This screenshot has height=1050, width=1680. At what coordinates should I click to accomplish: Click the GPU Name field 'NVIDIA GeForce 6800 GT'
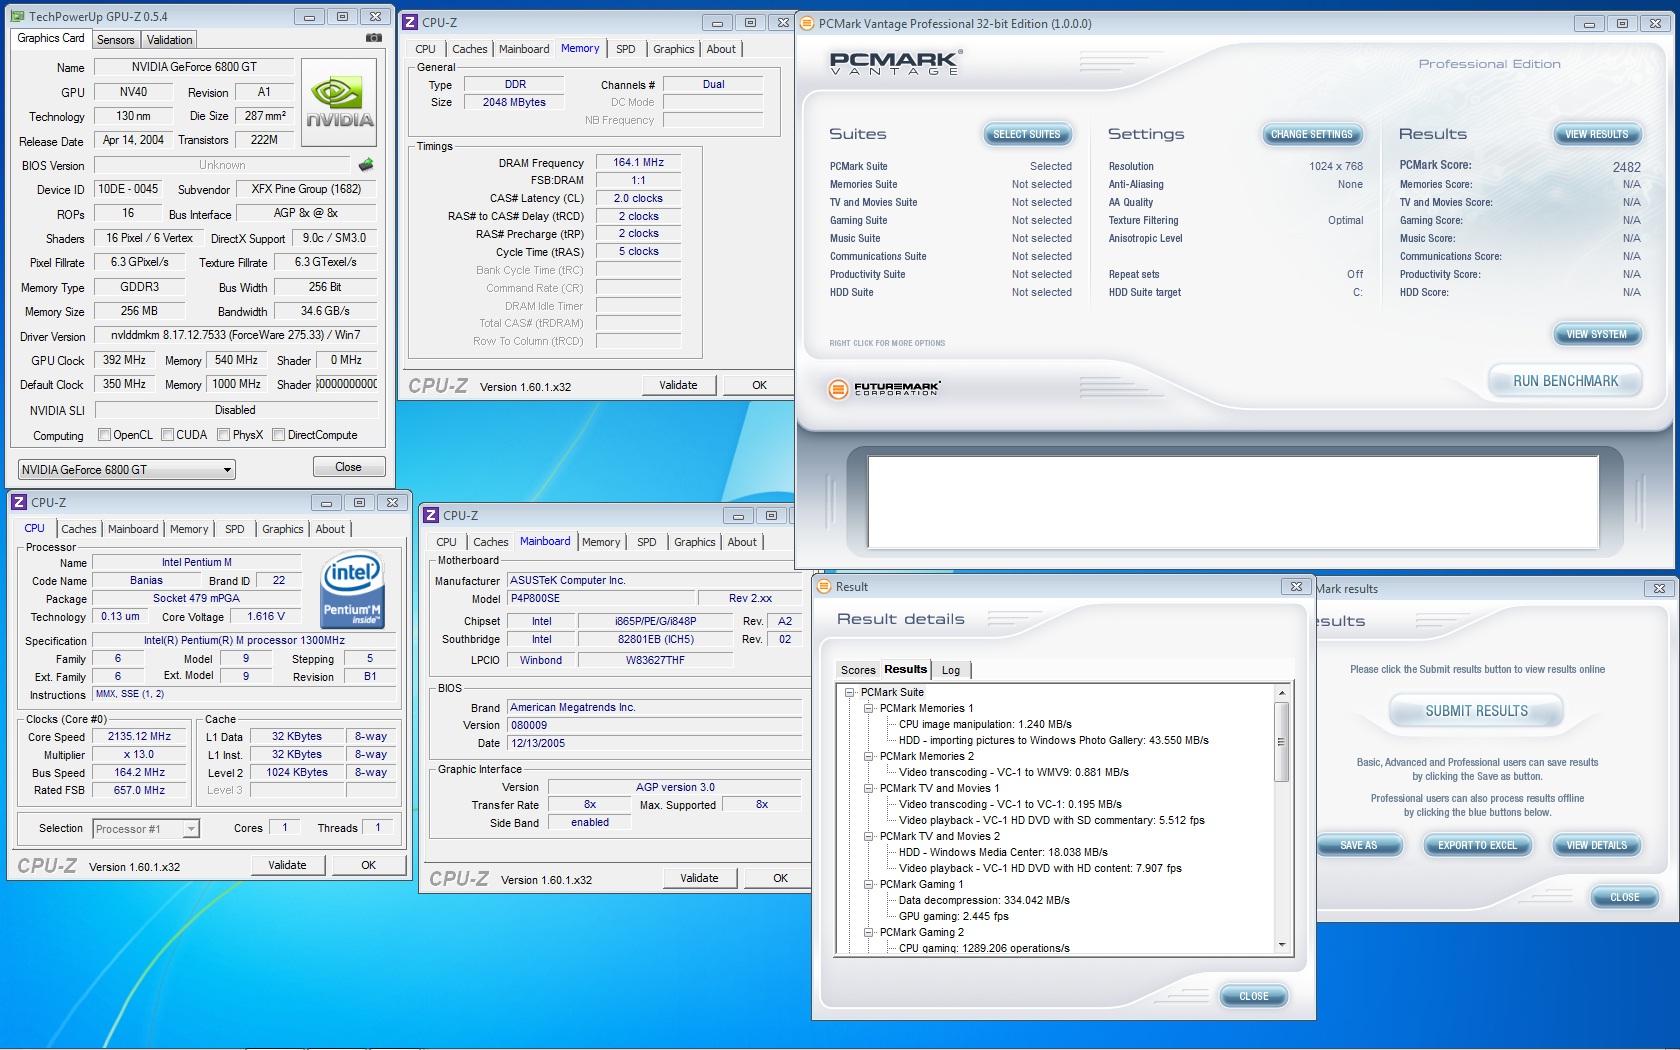pyautogui.click(x=194, y=67)
